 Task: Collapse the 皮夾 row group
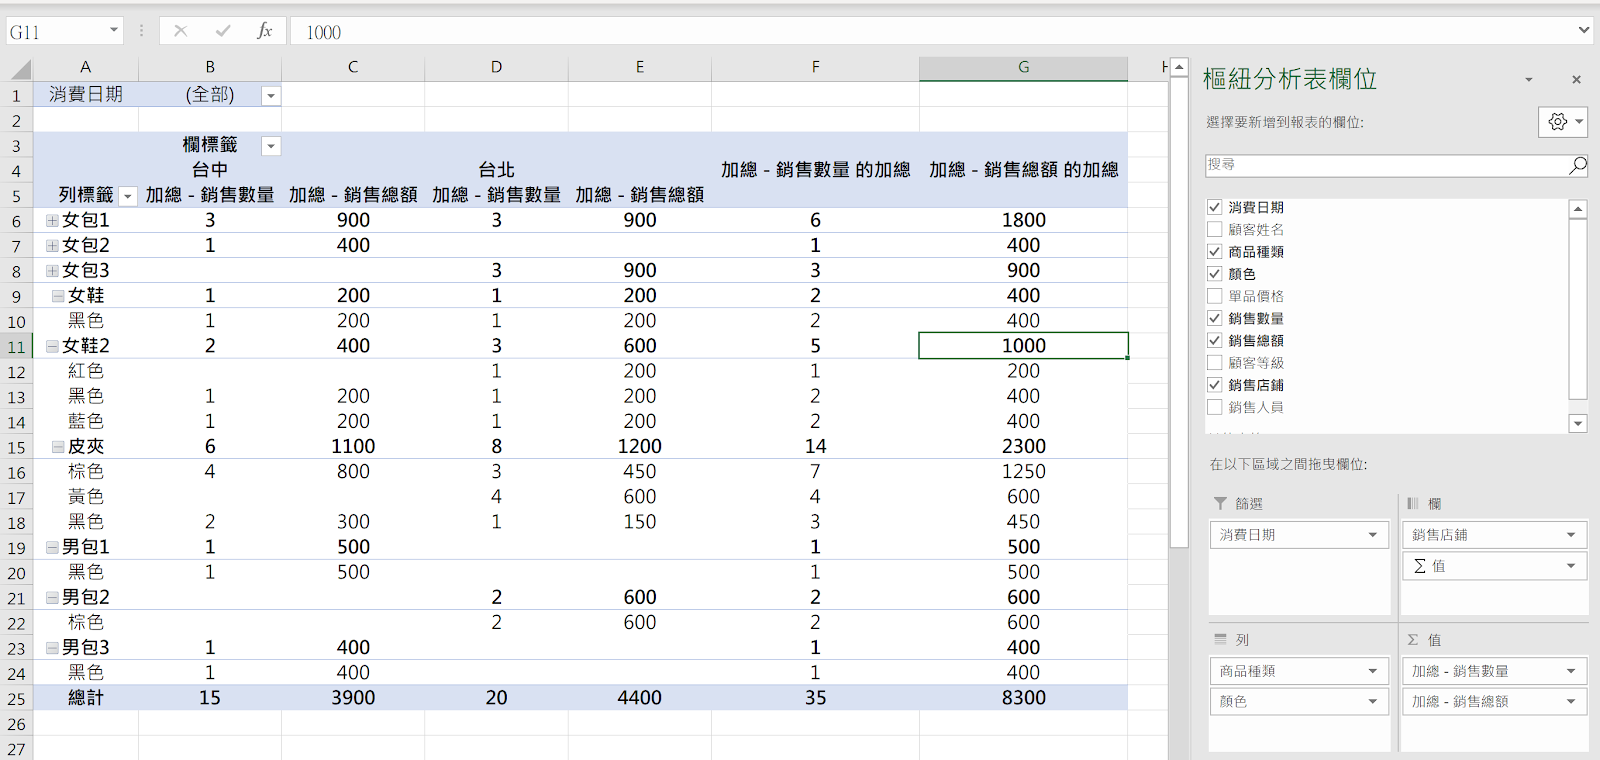click(58, 447)
